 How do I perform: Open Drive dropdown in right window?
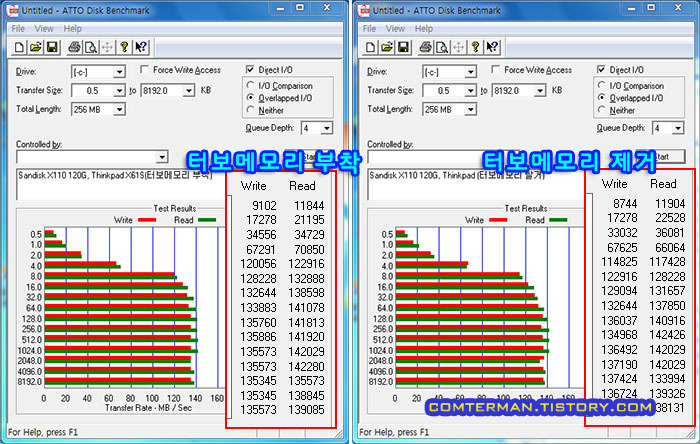[x=470, y=72]
